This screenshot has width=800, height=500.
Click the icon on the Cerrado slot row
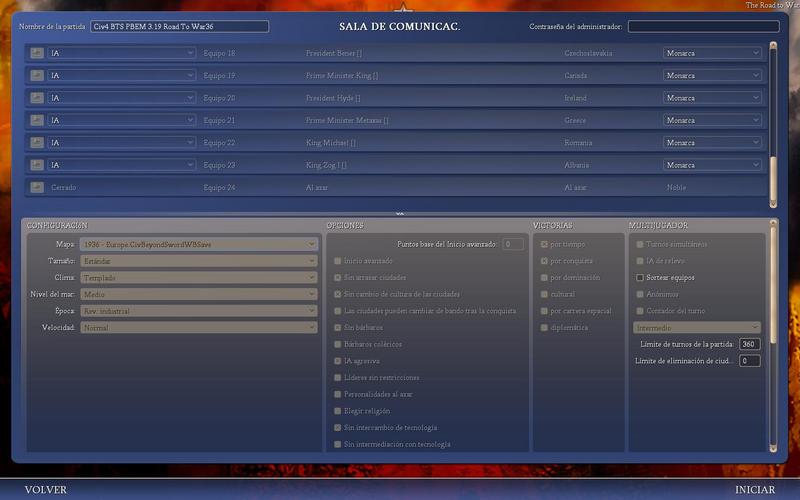click(x=37, y=187)
